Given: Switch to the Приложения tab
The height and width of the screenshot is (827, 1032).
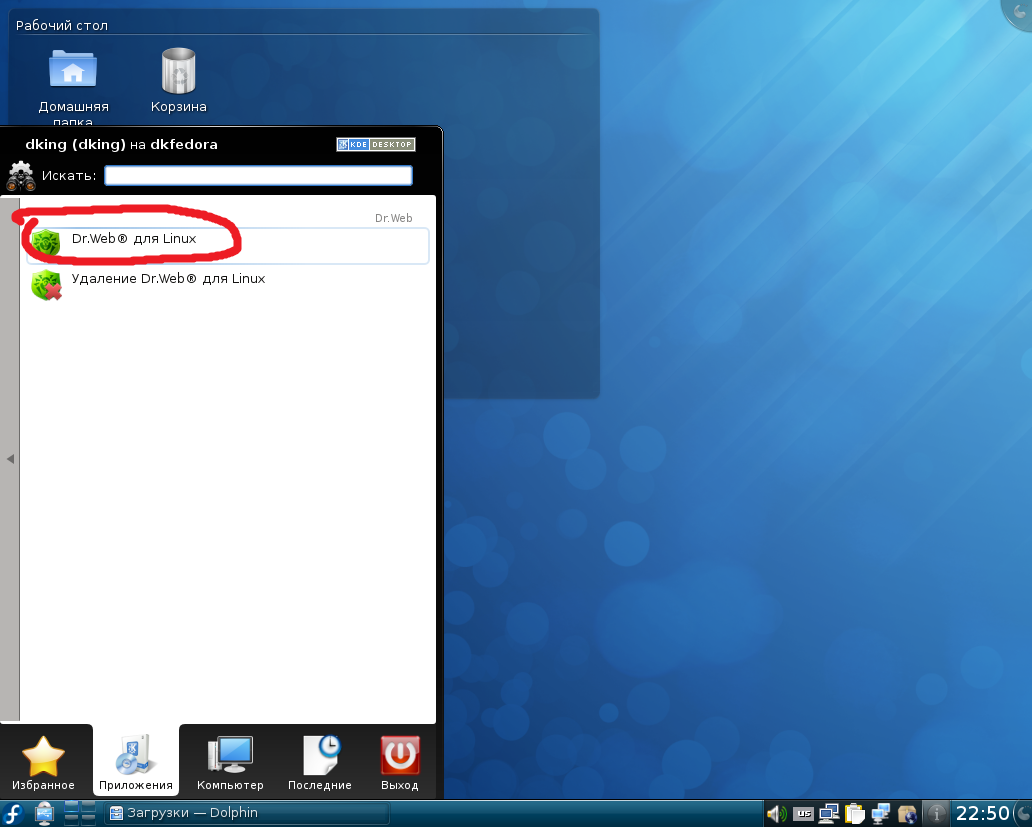Looking at the screenshot, I should coord(136,762).
